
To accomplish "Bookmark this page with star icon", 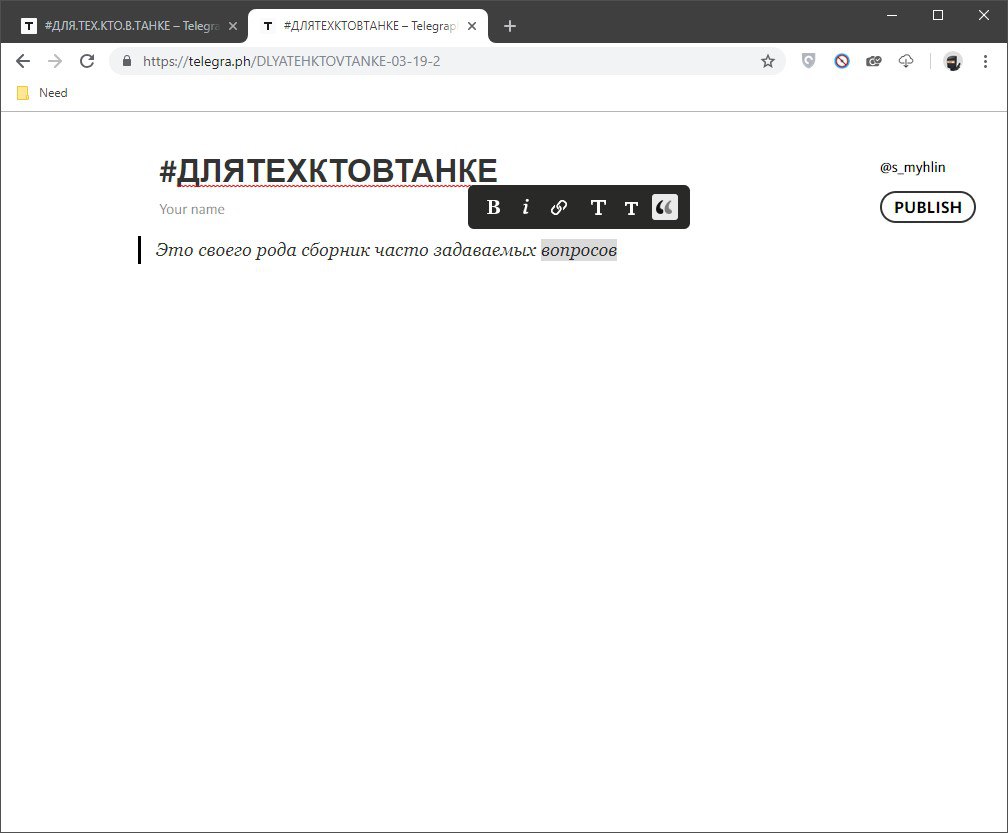I will pyautogui.click(x=768, y=61).
